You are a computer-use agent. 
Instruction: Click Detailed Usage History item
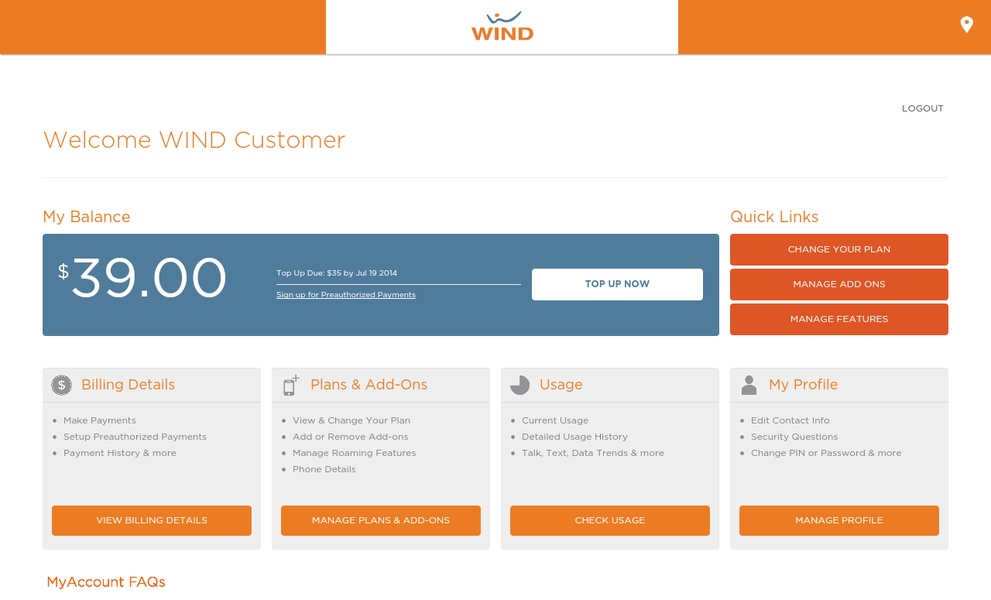pyautogui.click(x=575, y=437)
